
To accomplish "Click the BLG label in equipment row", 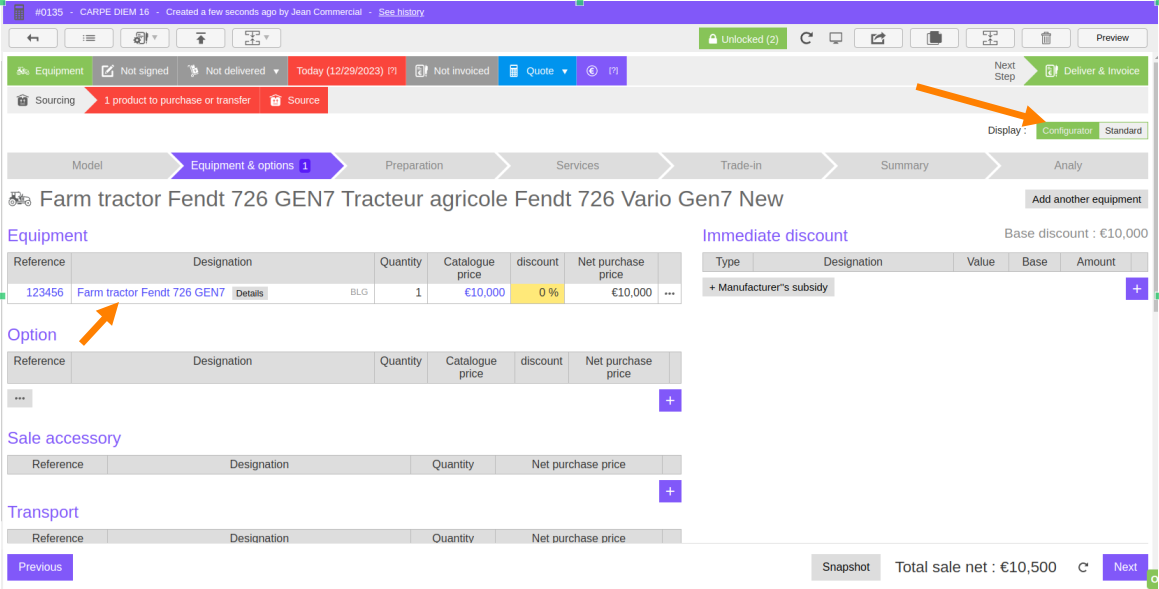I will [x=359, y=293].
